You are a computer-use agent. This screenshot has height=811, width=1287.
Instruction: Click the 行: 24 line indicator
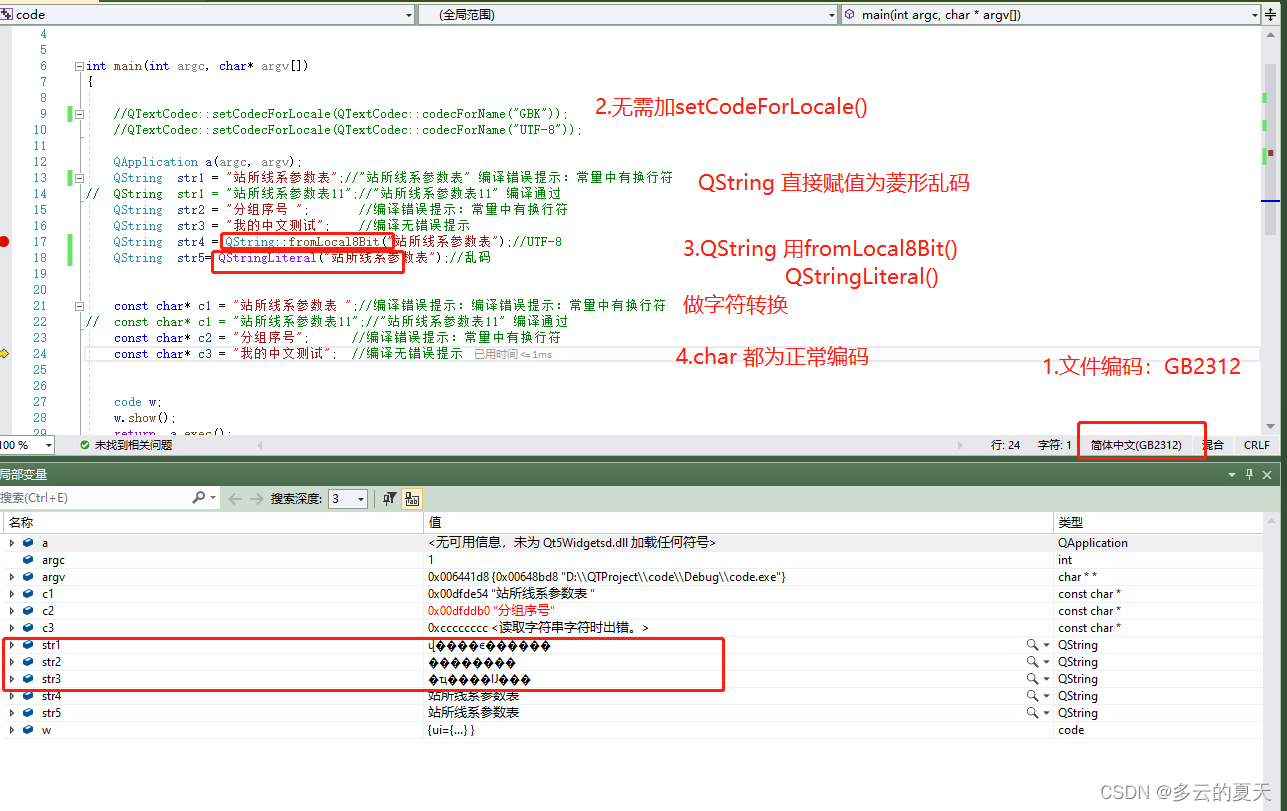click(1005, 445)
